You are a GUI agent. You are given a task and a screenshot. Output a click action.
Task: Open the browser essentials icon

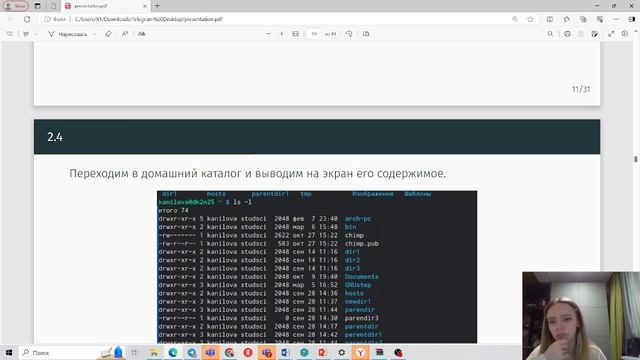600,19
